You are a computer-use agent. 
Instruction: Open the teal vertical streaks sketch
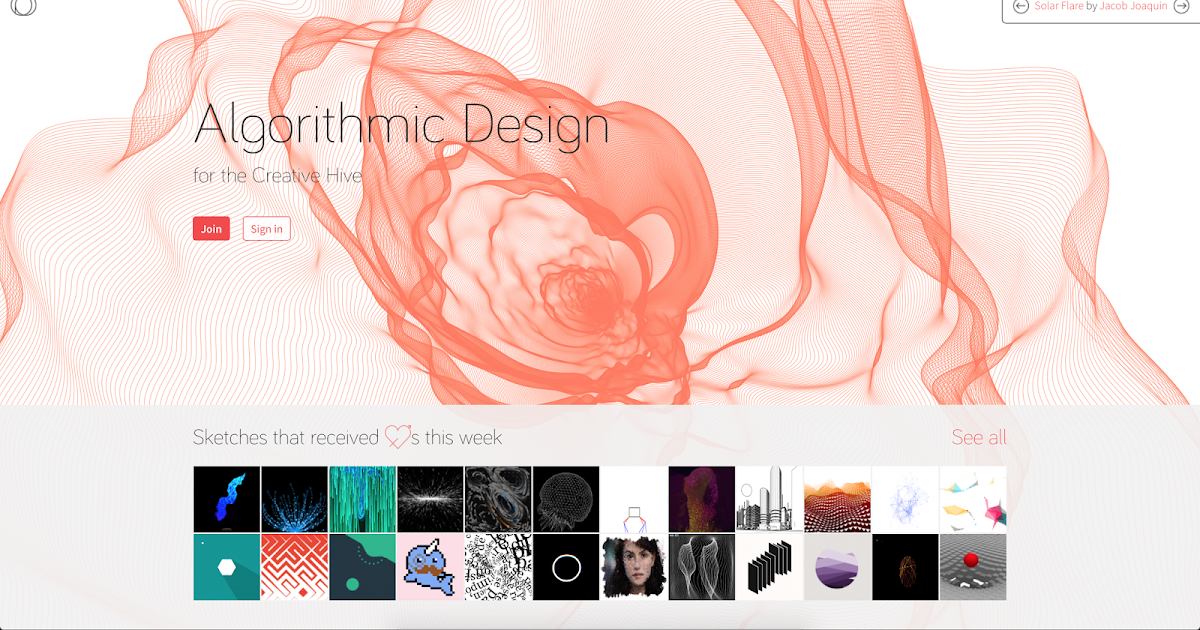point(362,499)
